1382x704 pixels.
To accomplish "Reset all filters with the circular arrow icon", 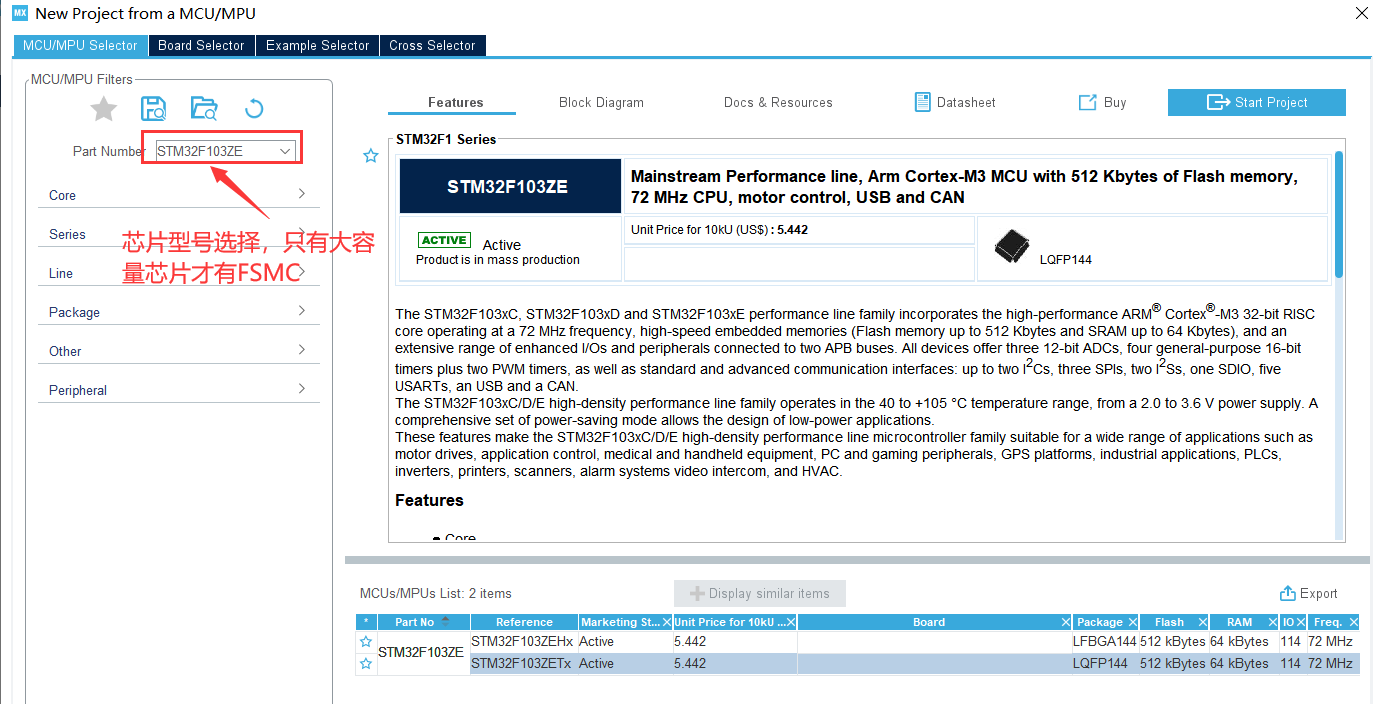I will click(254, 109).
